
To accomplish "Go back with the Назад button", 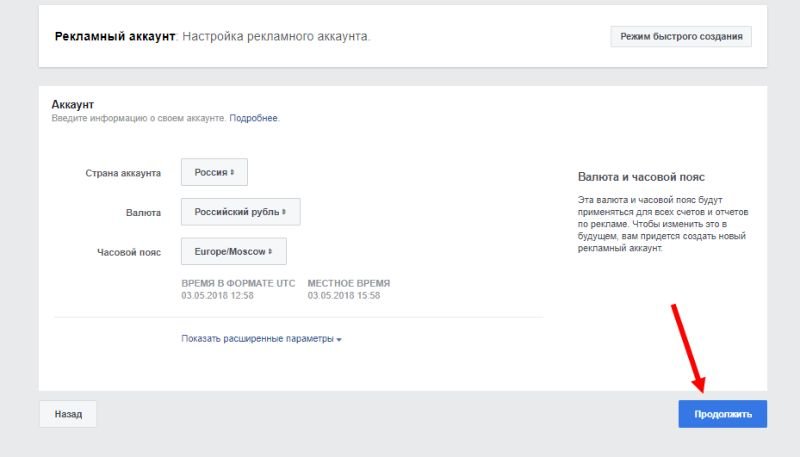I will tap(69, 414).
